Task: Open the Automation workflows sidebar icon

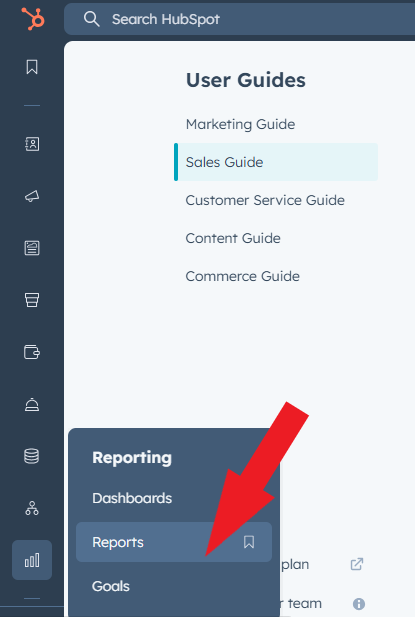Action: tap(32, 508)
